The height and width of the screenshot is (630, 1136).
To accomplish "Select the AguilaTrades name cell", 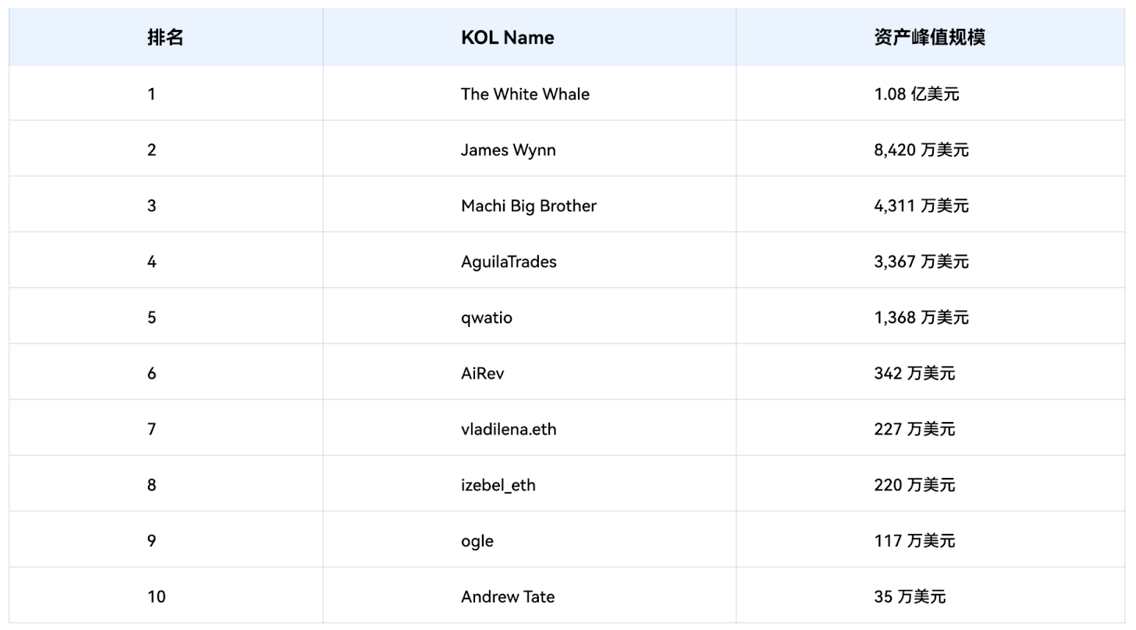I will click(x=508, y=262).
